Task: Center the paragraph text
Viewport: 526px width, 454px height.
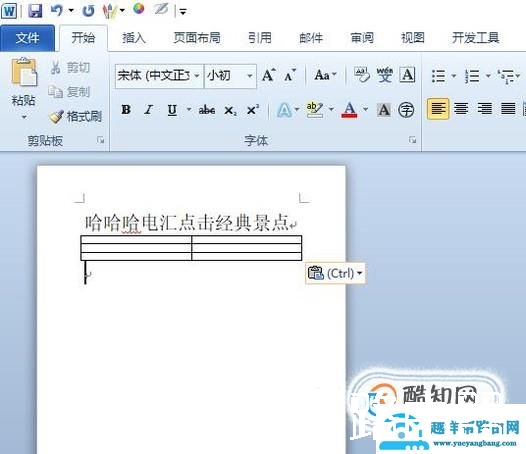Action: pyautogui.click(x=461, y=109)
